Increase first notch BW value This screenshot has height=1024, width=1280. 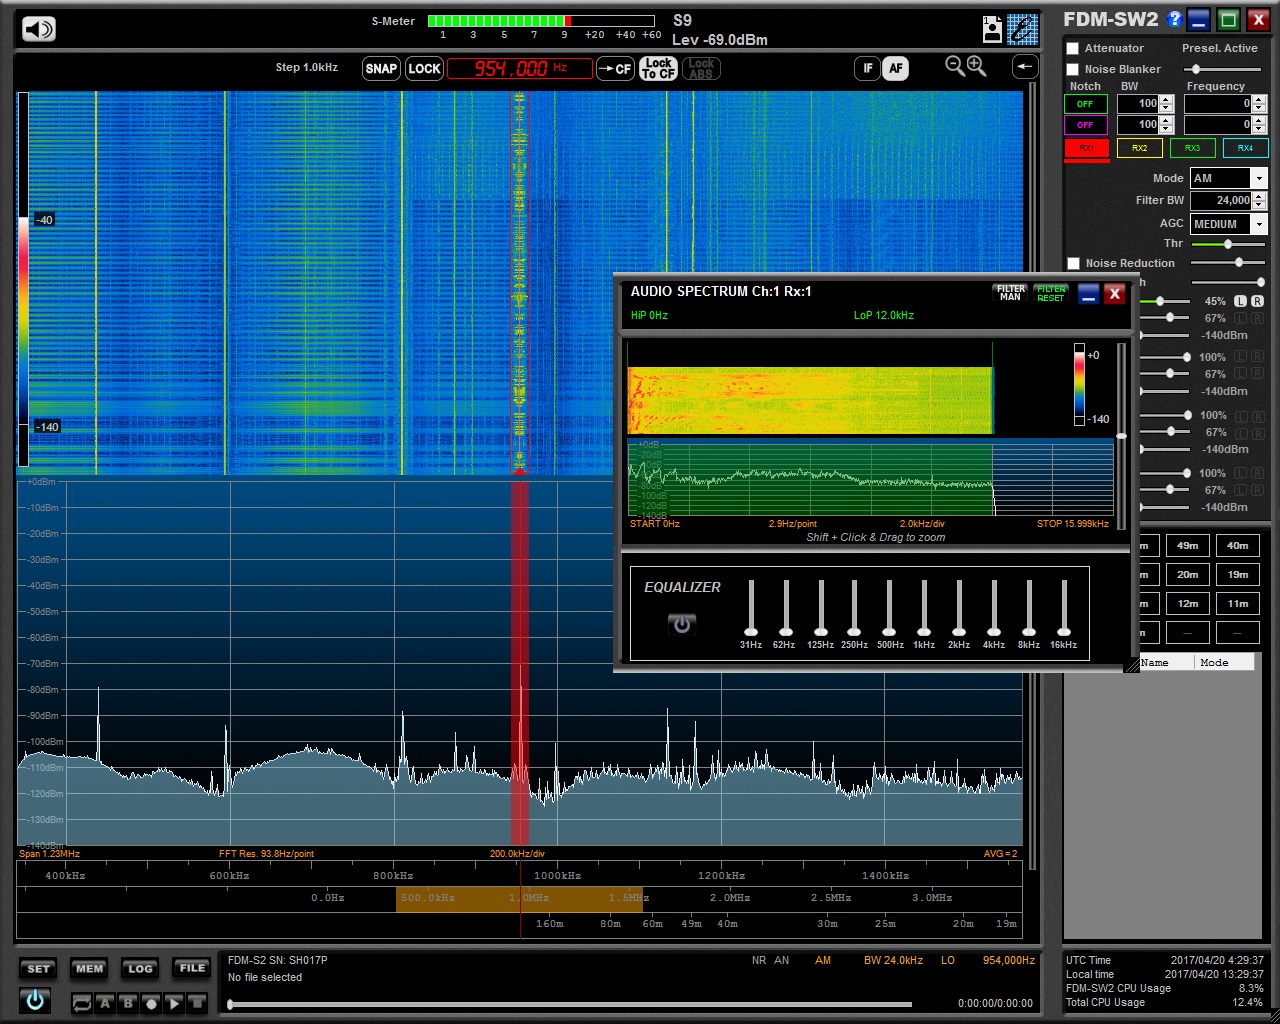pos(1166,99)
